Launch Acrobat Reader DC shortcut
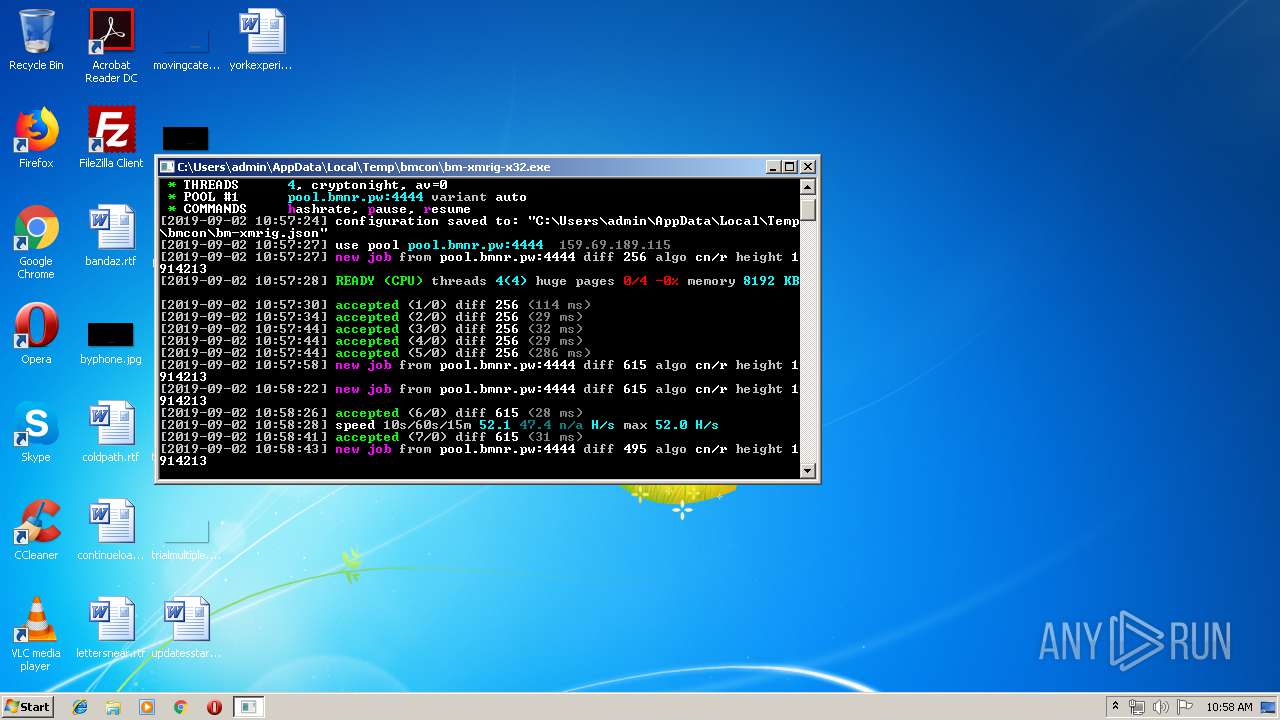Viewport: 1280px width, 720px height. (x=111, y=46)
